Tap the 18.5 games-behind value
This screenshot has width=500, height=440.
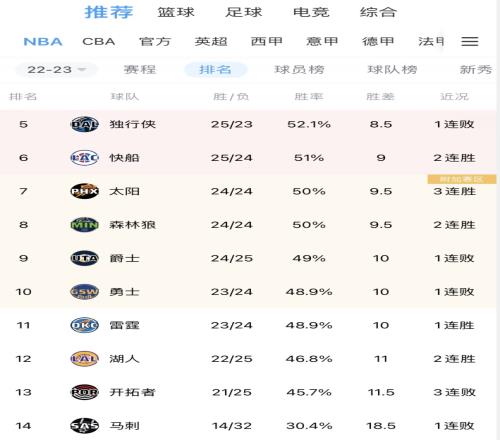point(381,426)
